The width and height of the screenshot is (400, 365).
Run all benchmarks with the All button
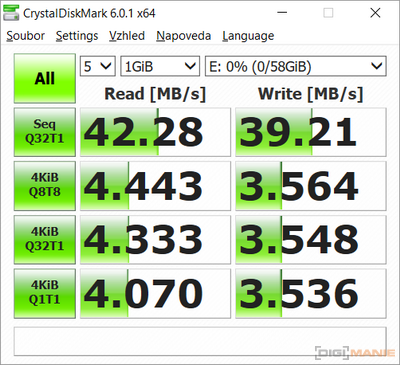pyautogui.click(x=45, y=78)
